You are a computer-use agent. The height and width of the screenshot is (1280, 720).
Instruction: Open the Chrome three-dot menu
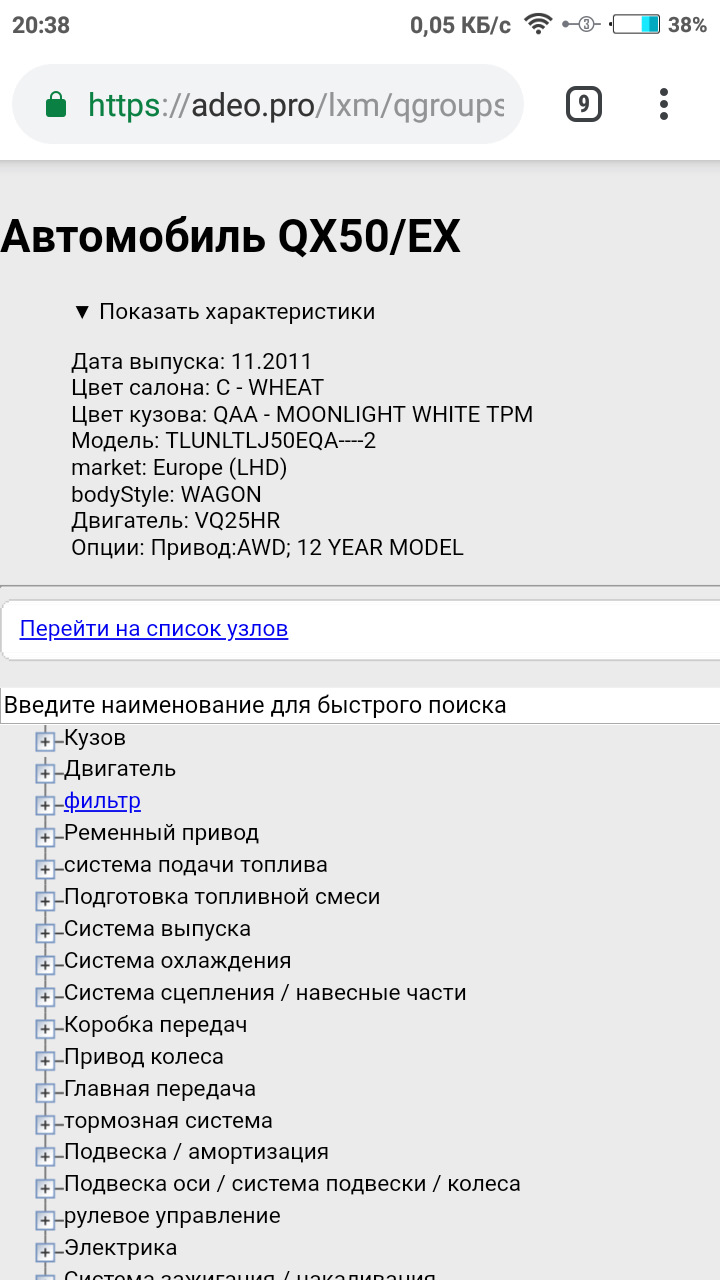coord(664,104)
